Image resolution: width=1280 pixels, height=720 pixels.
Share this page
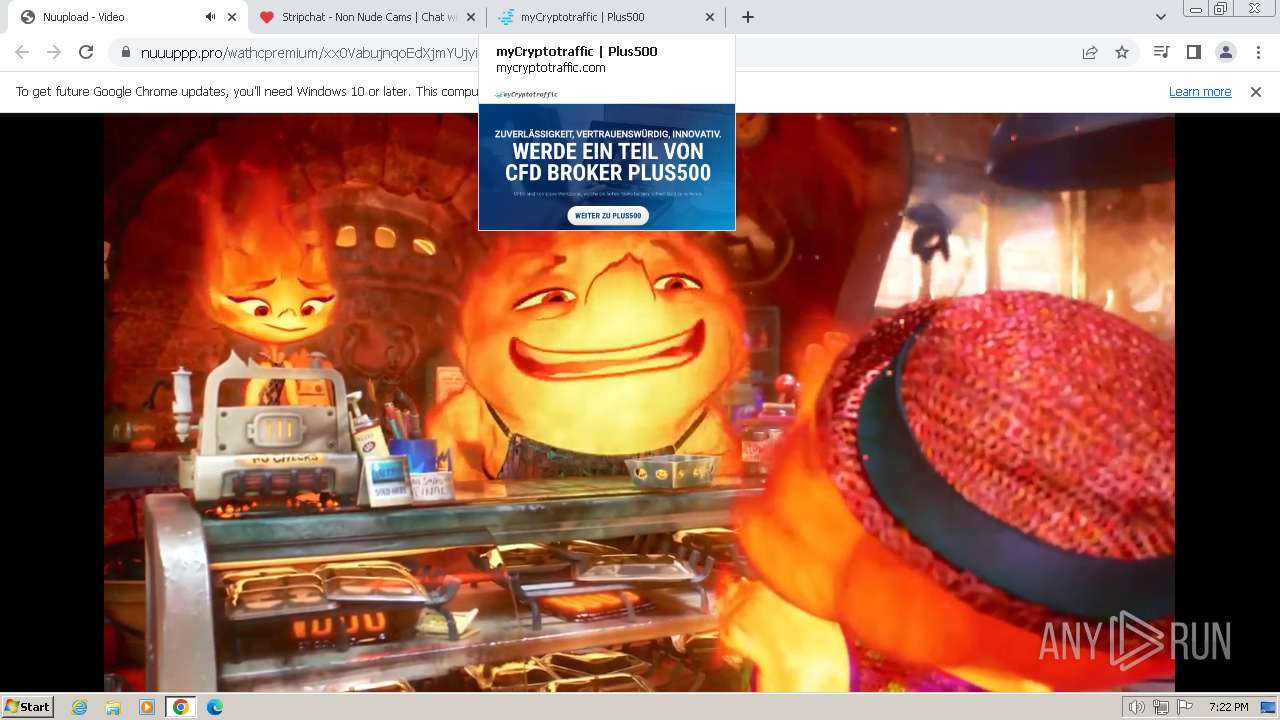click(1090, 53)
